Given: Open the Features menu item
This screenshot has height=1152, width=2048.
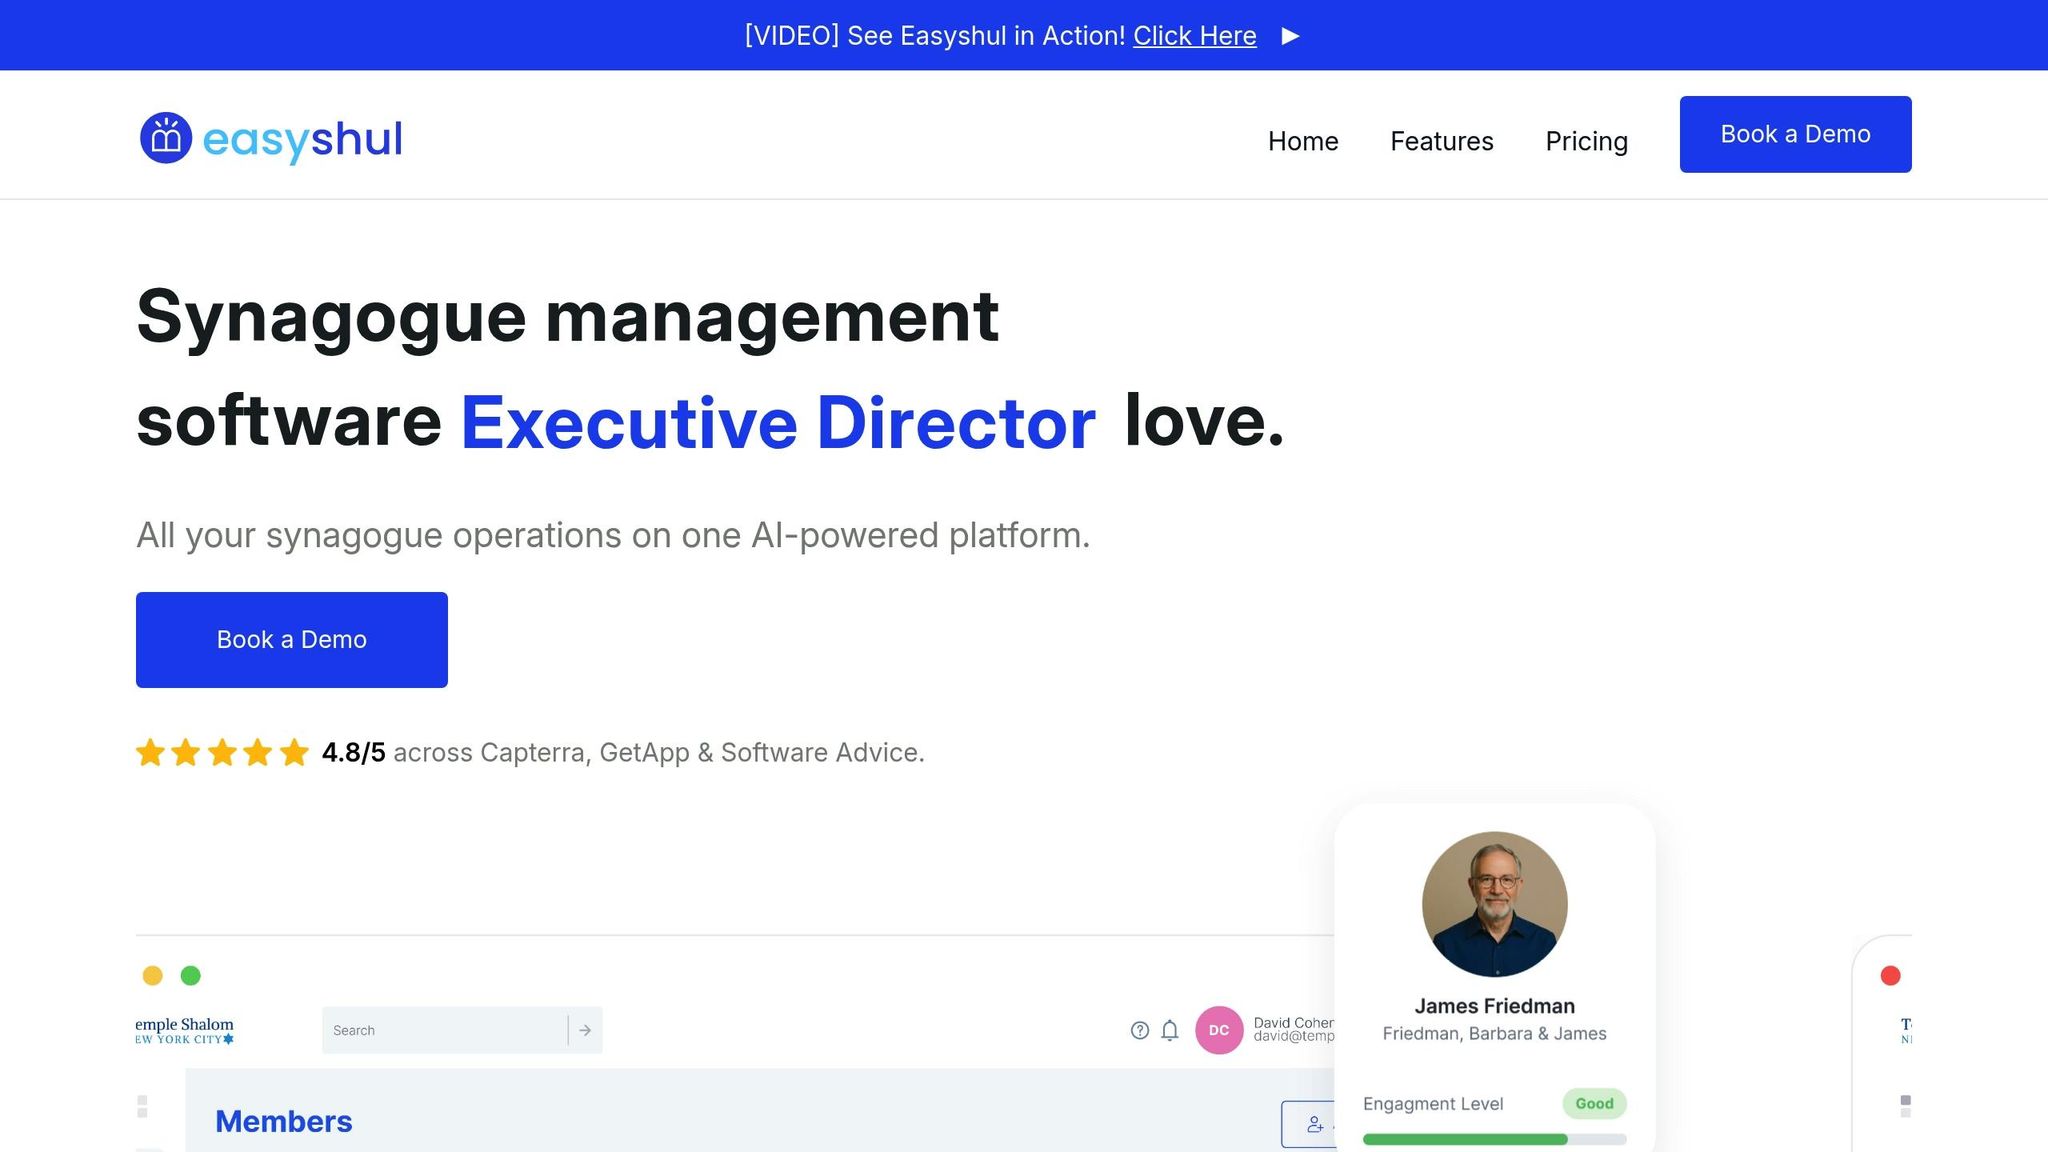Looking at the screenshot, I should (x=1441, y=141).
